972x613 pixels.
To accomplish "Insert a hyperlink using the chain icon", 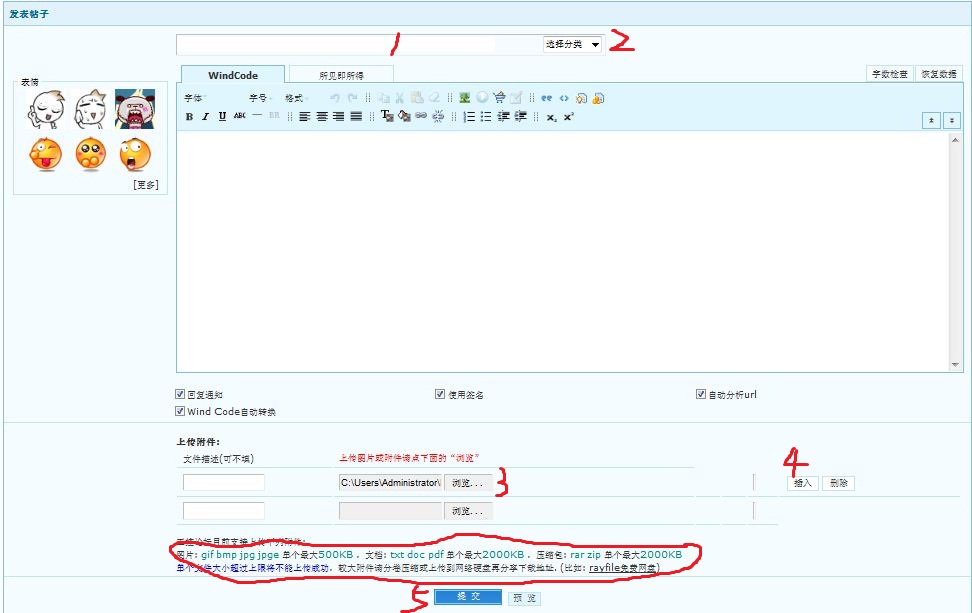I will point(421,117).
